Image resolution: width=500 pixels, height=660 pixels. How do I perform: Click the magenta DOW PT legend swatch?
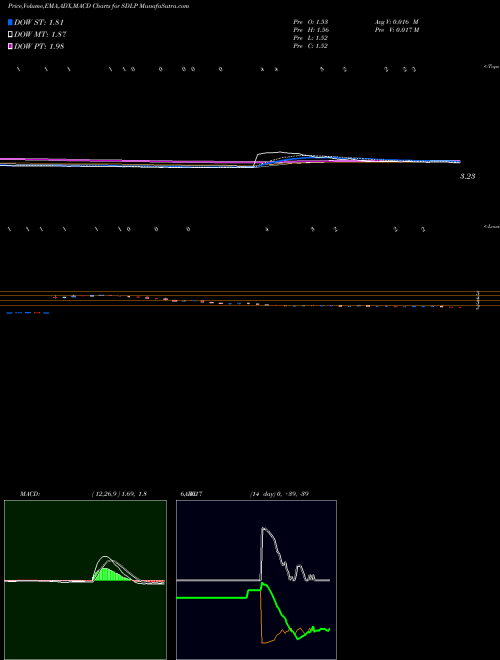point(10,46)
